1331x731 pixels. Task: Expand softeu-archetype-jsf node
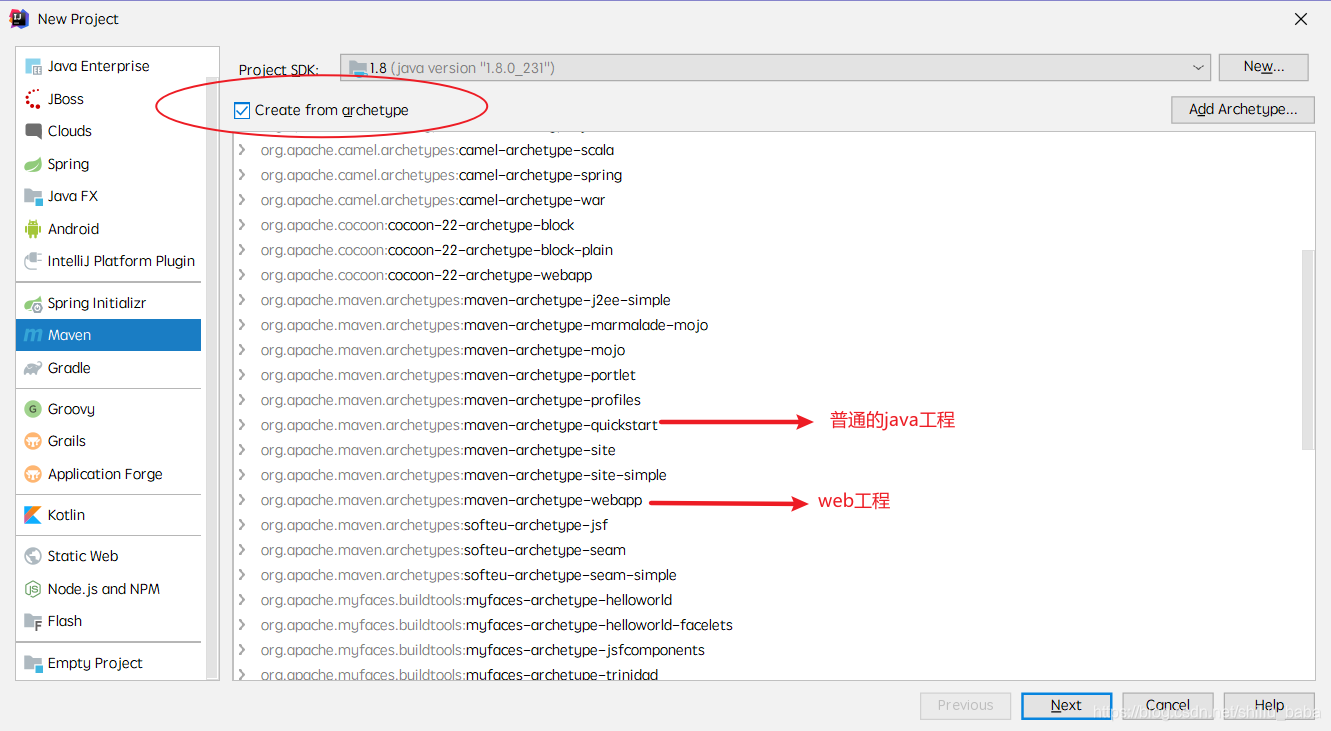242,525
